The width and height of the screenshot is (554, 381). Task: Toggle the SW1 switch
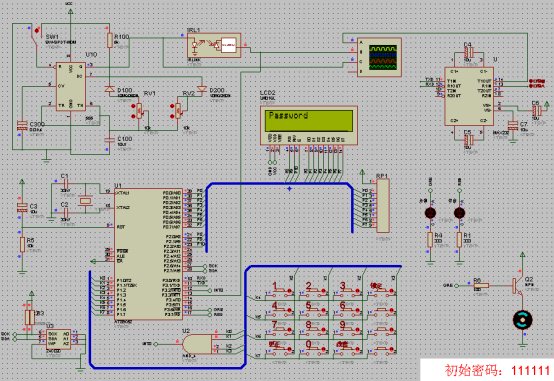(x=37, y=31)
